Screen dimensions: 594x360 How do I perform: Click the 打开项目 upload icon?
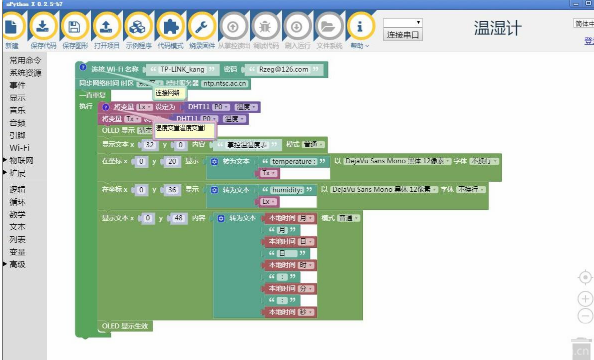[x=106, y=27]
